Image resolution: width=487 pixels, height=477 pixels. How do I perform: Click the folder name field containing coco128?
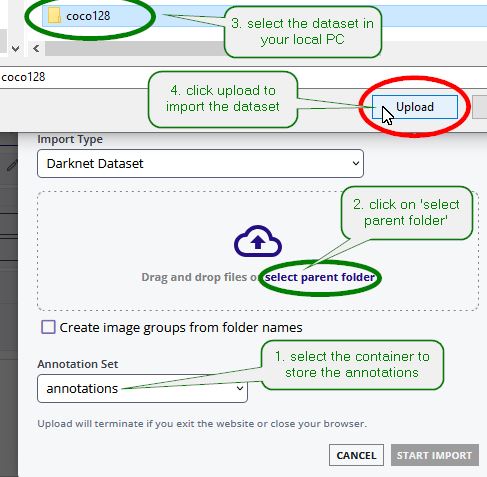click(243, 77)
